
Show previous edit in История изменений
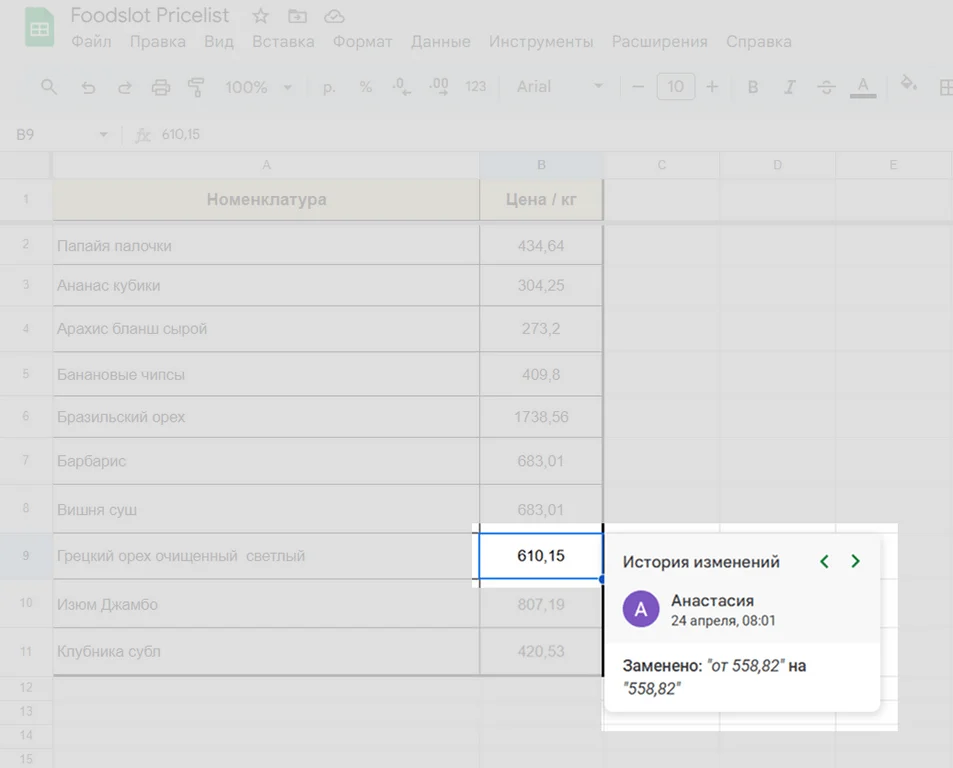(x=824, y=562)
